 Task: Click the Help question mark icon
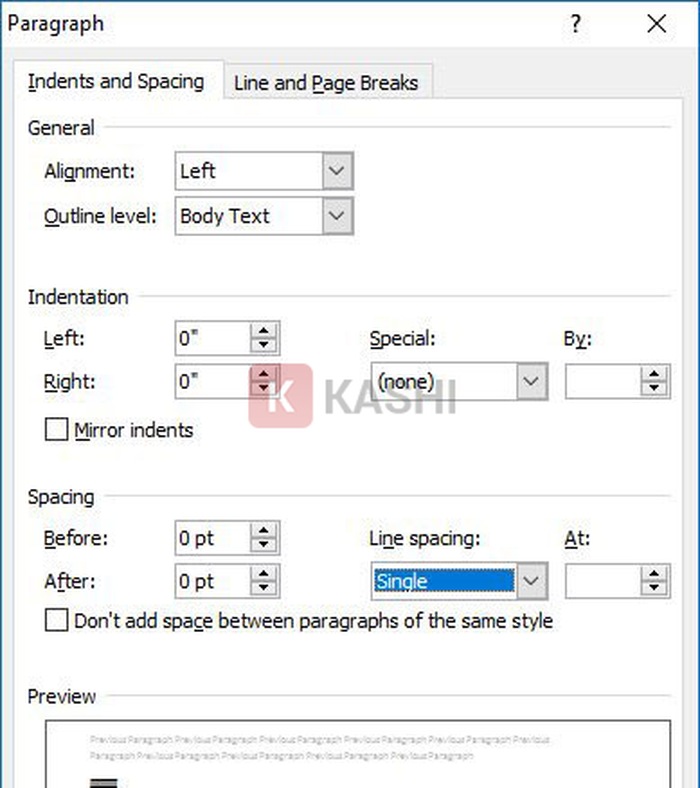pyautogui.click(x=576, y=25)
